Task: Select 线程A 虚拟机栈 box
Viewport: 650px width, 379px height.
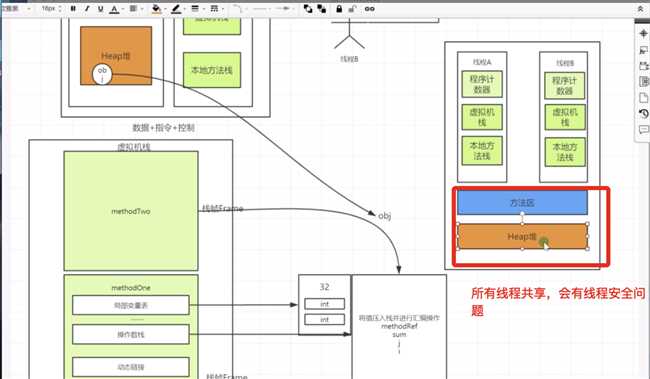Action: pos(482,117)
